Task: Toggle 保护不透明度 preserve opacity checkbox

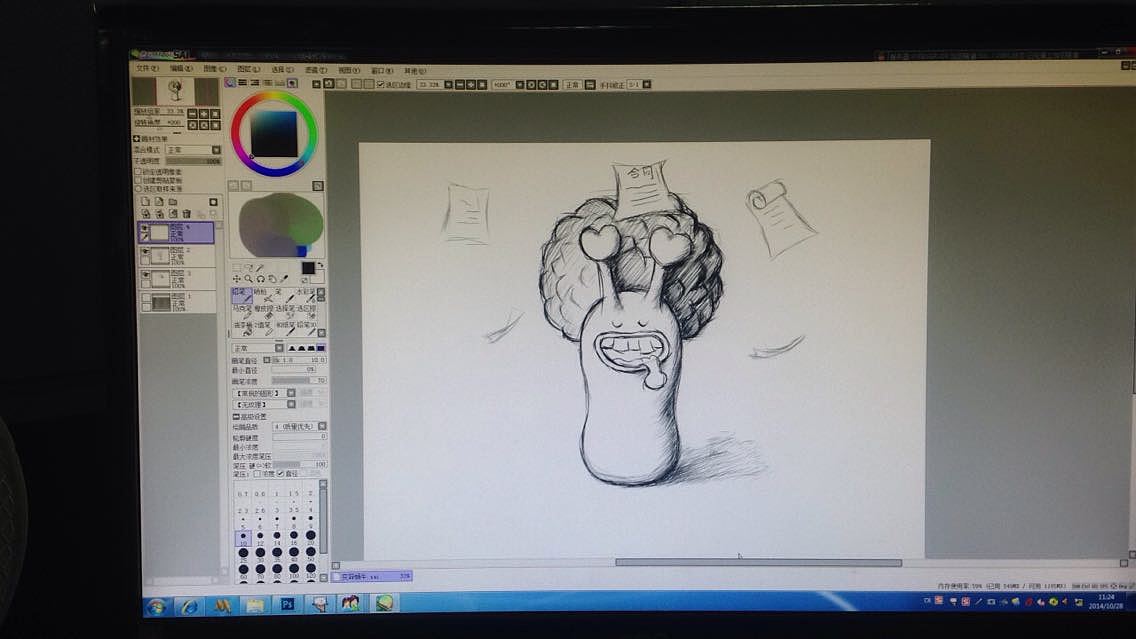Action: pos(138,172)
